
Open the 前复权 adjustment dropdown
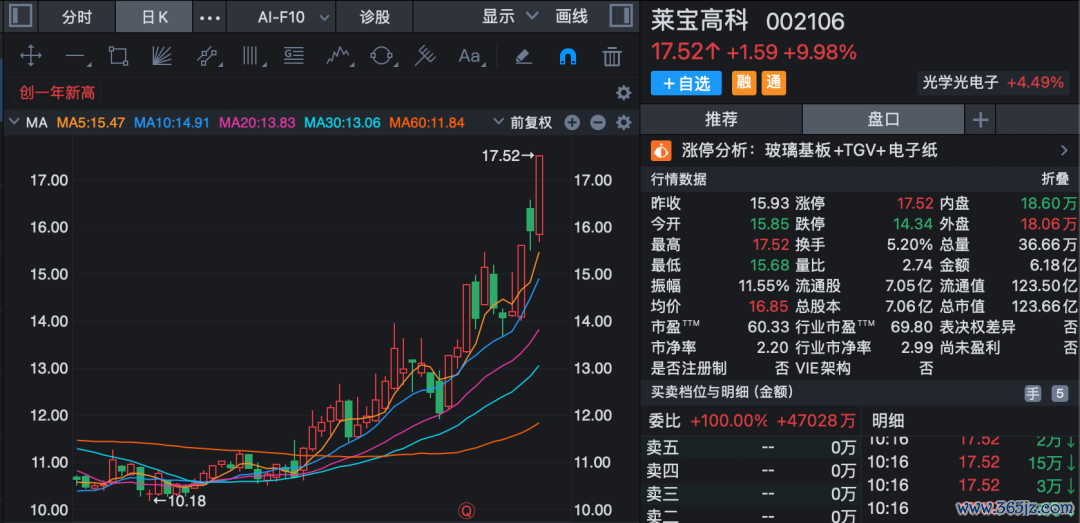click(x=523, y=123)
